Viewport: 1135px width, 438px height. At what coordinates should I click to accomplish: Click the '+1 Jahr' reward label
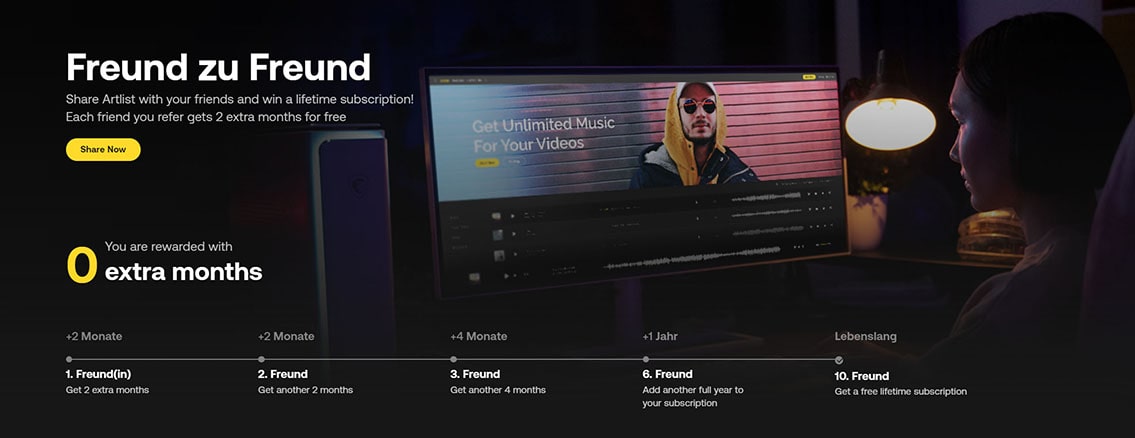660,337
